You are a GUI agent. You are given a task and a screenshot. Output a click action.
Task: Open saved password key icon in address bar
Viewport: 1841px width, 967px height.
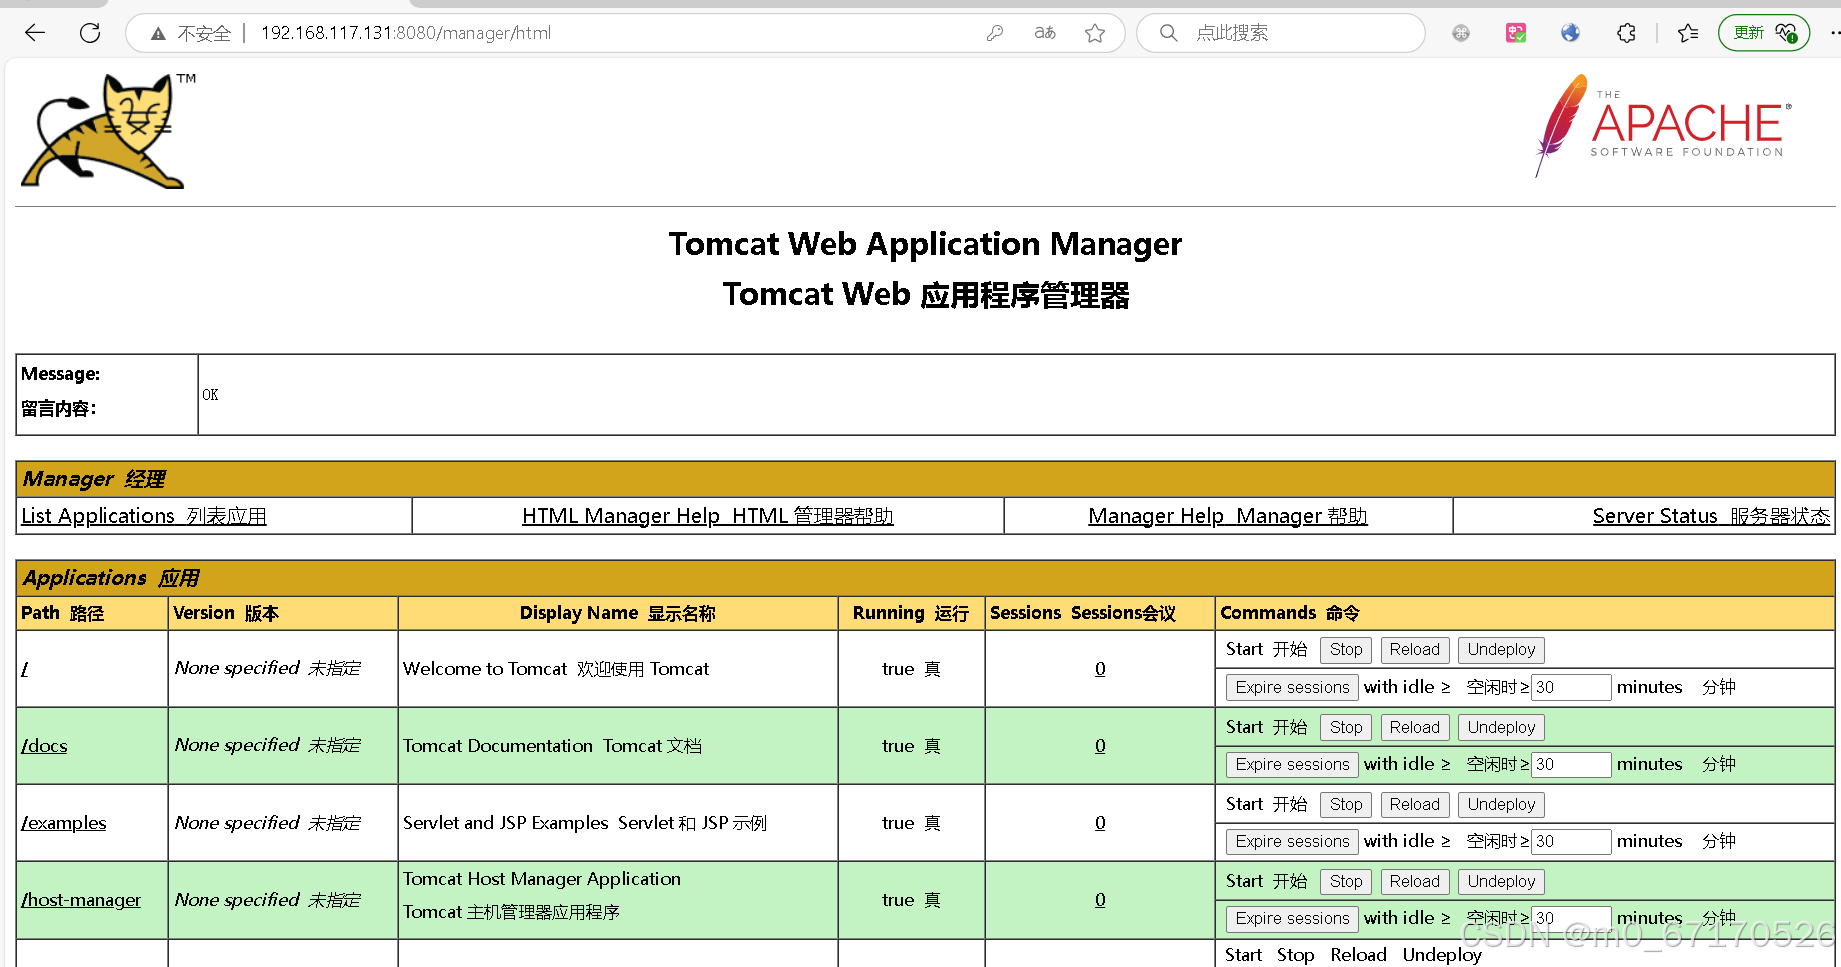(994, 33)
